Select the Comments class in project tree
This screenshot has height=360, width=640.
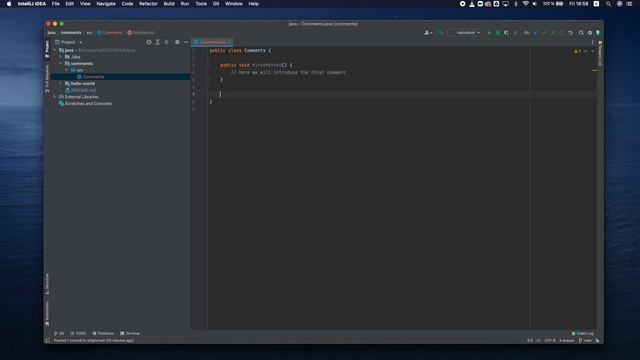121,77
